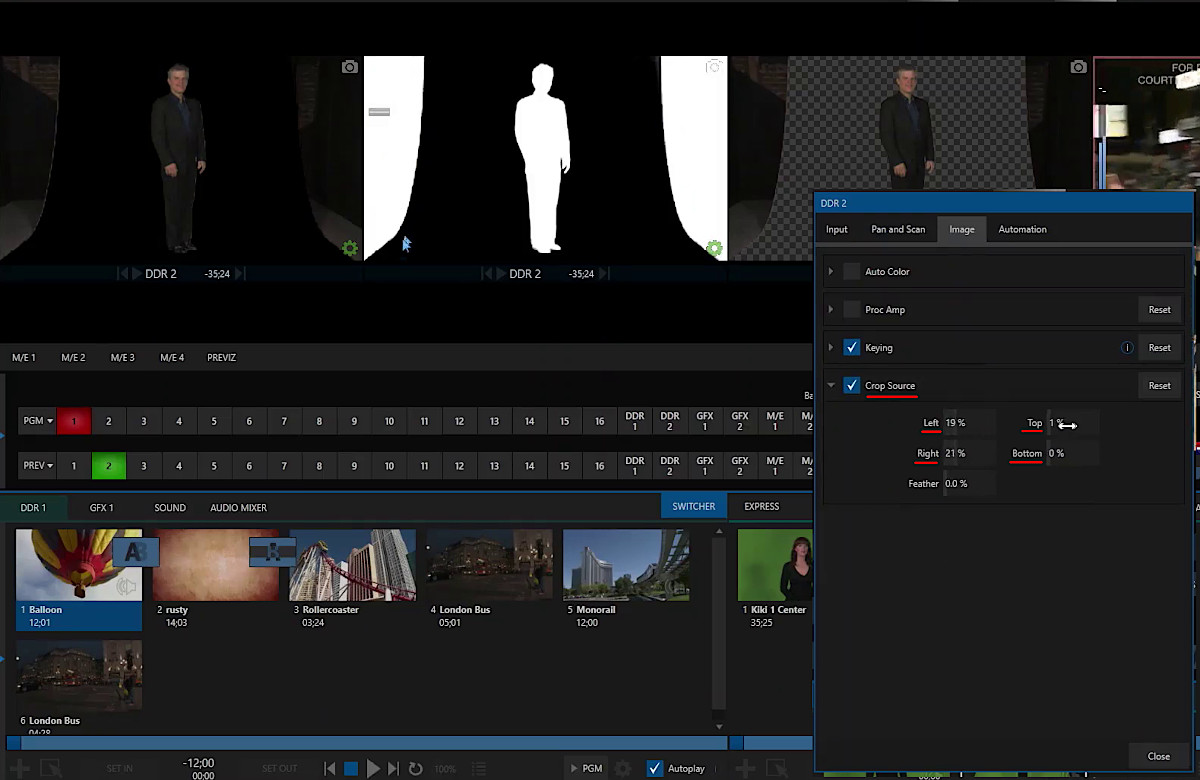The image size is (1200, 780).
Task: Click speaker icon on Balloon thumbnail
Action: (127, 587)
